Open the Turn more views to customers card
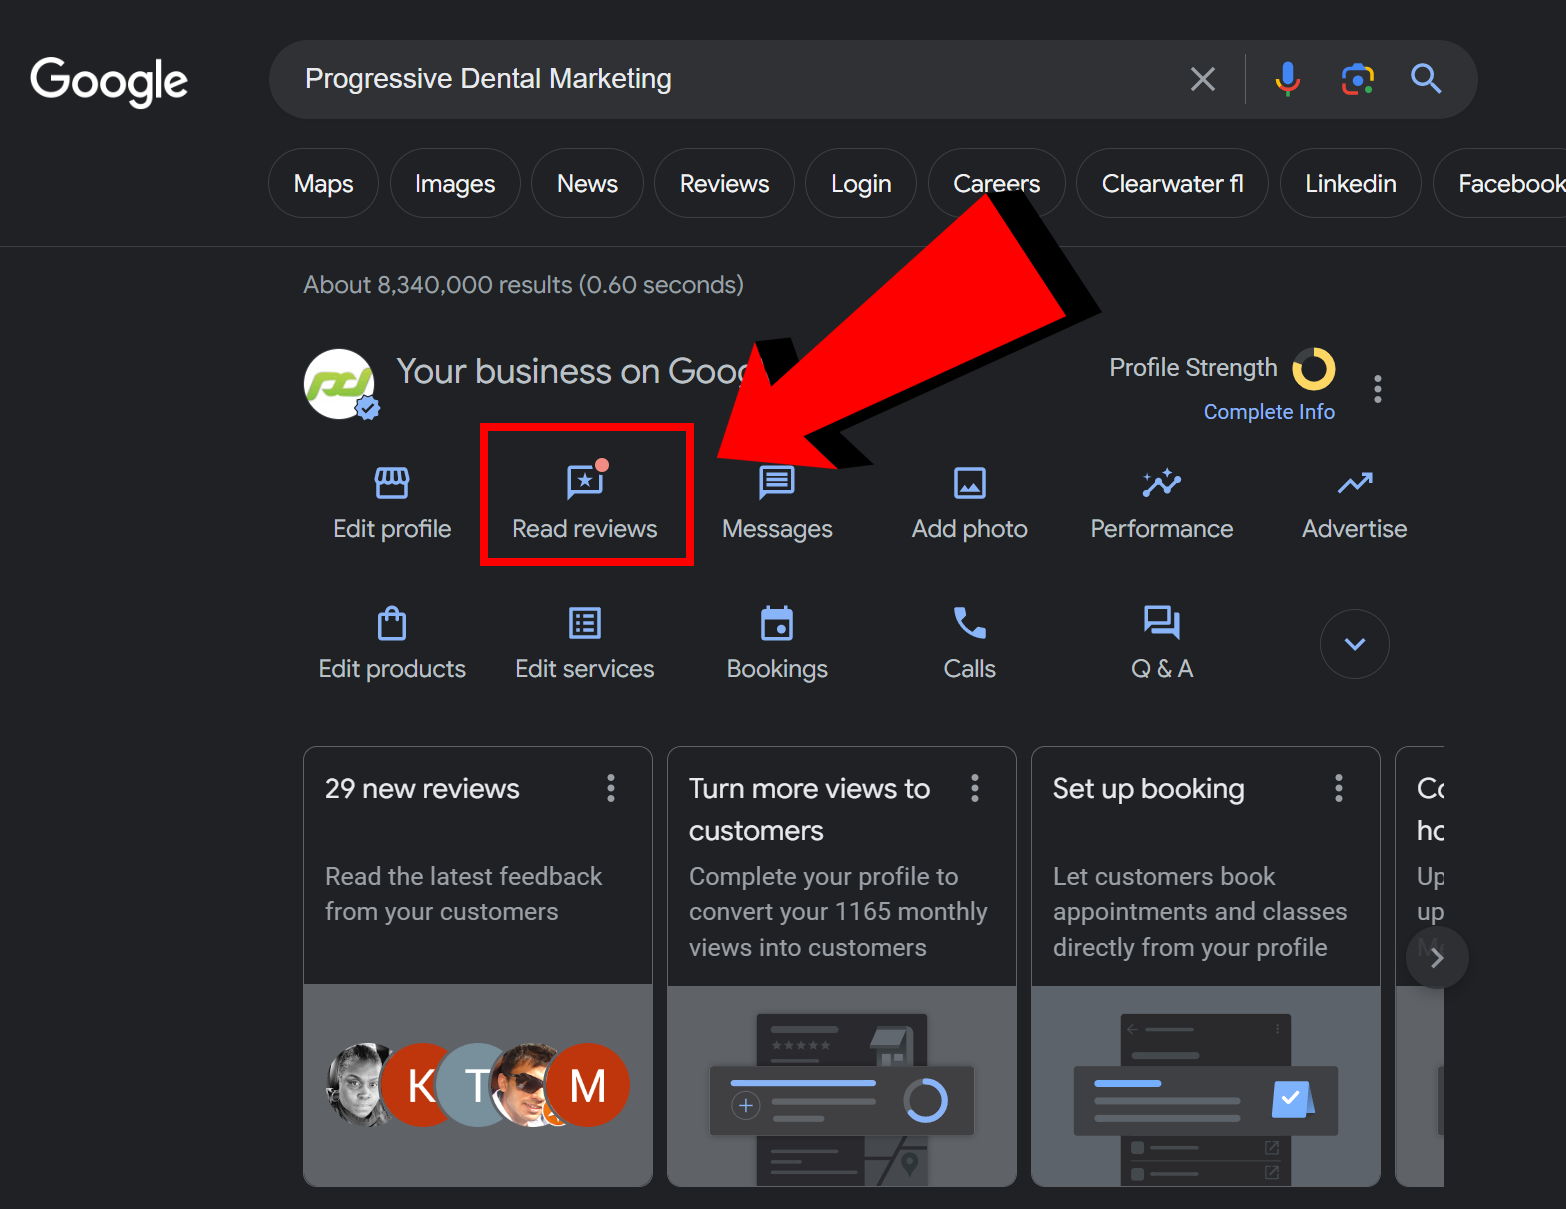 [842, 966]
